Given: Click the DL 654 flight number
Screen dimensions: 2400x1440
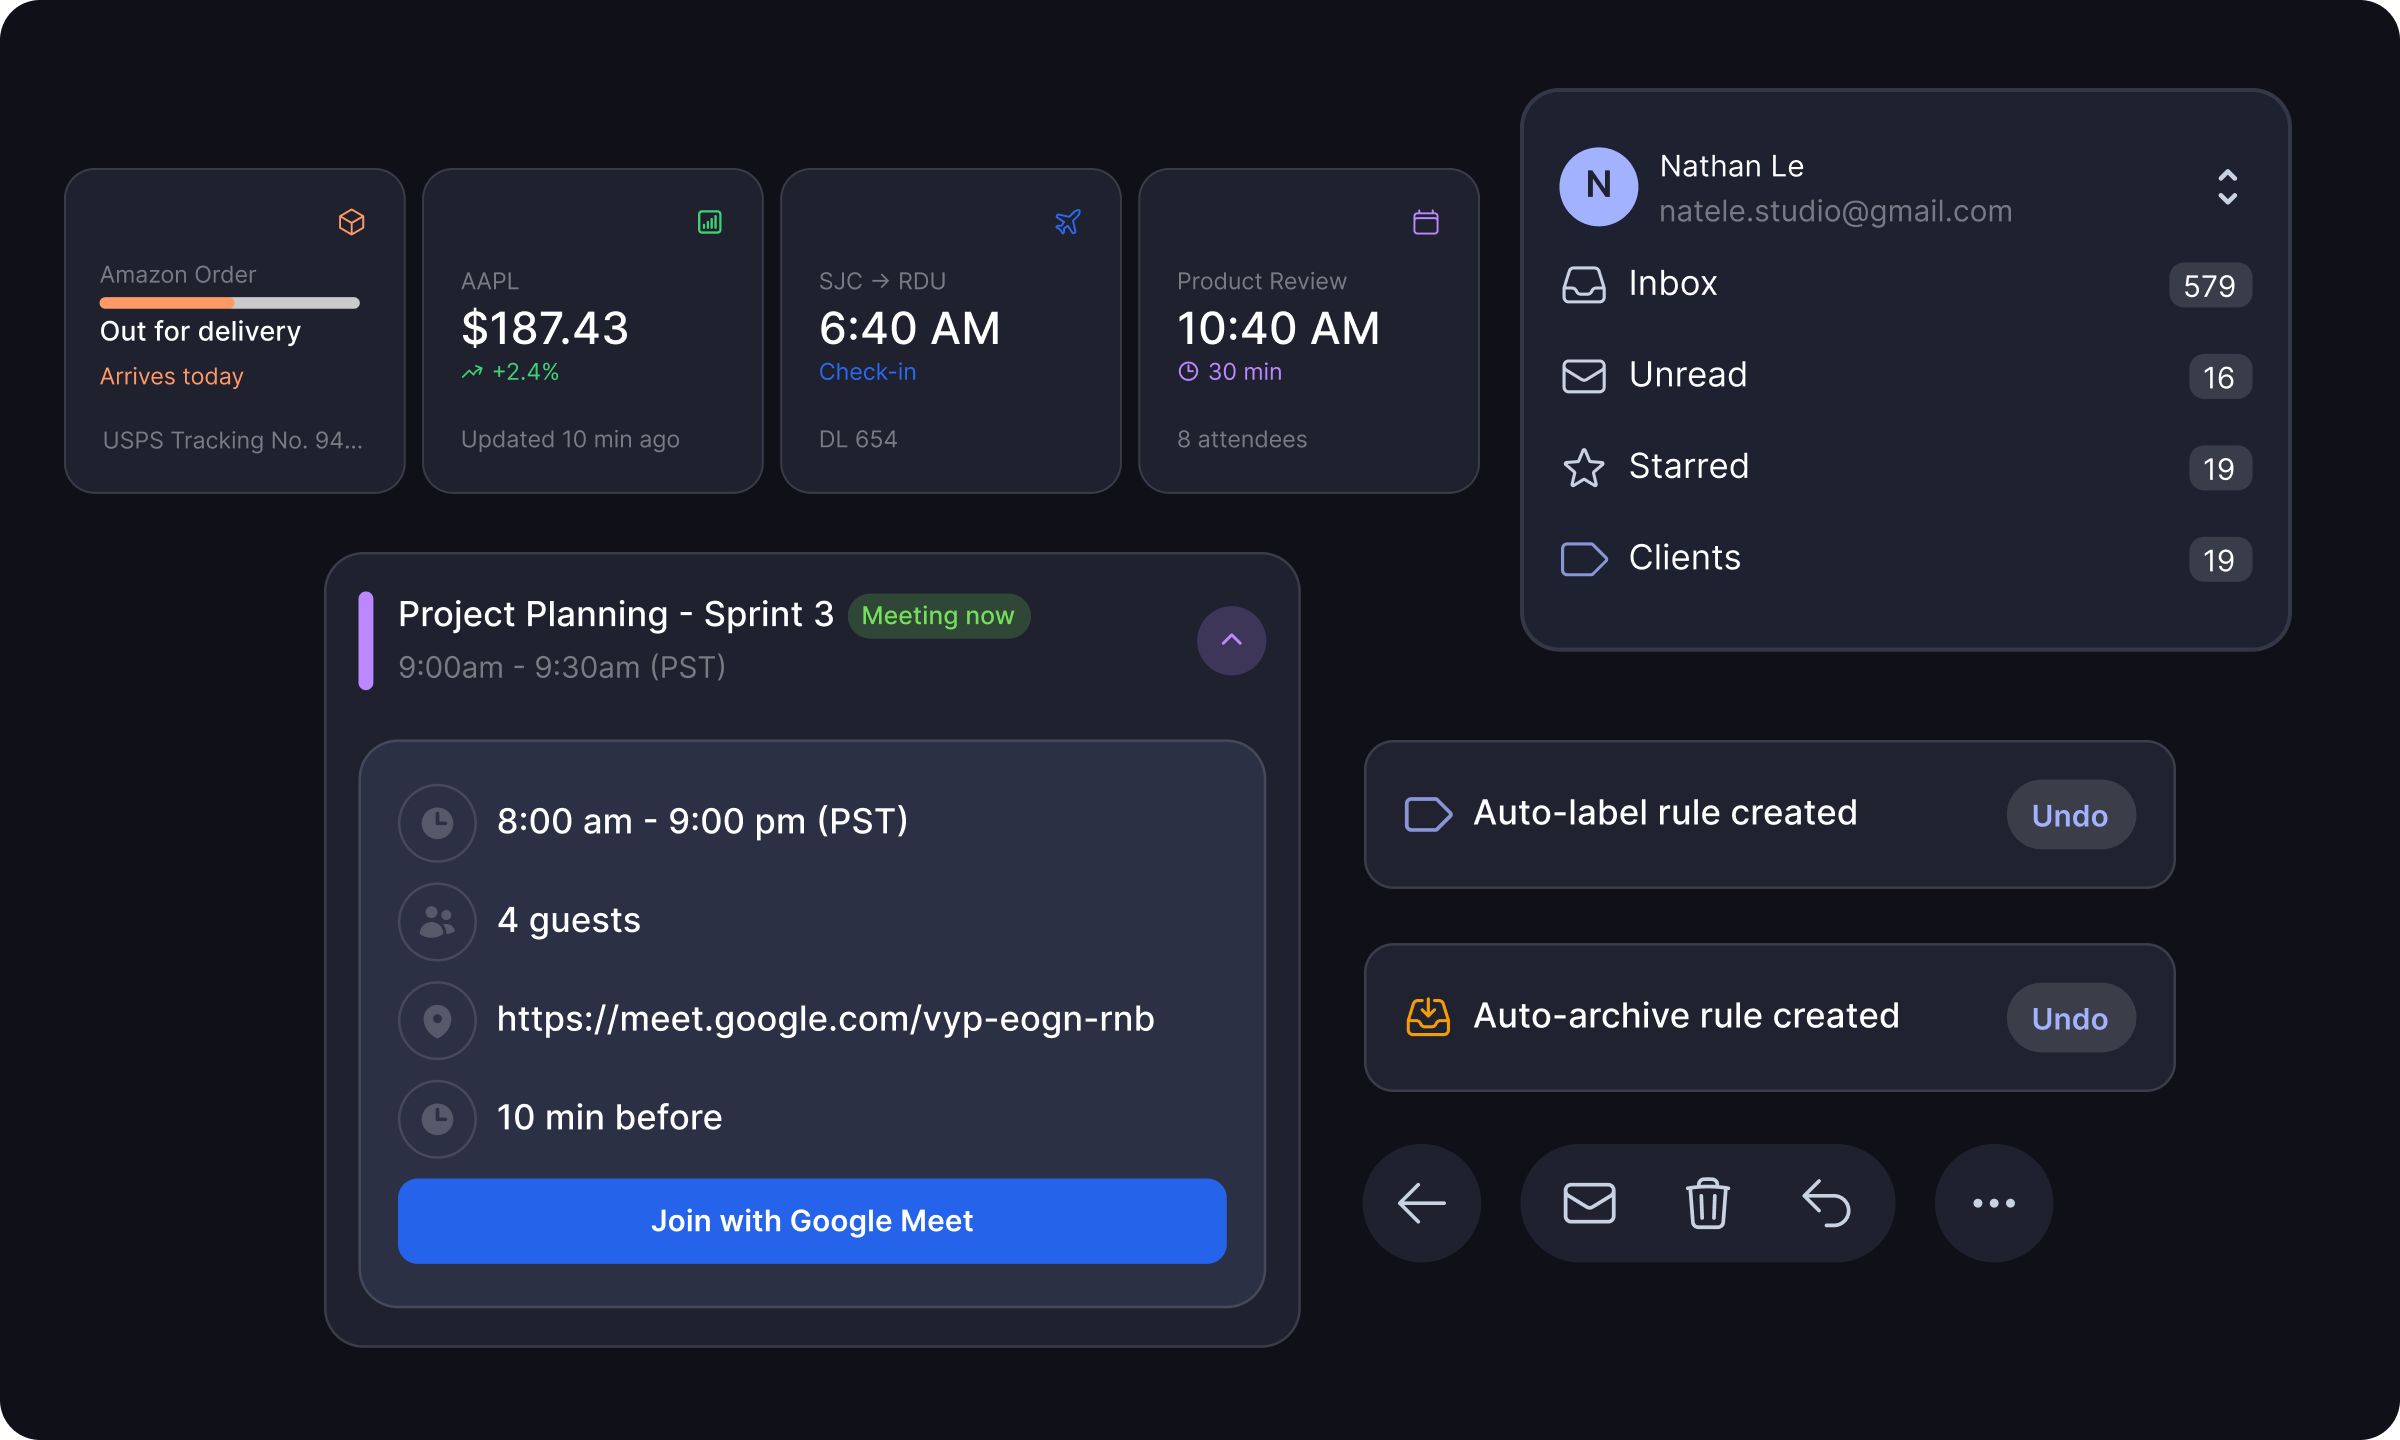Looking at the screenshot, I should pyautogui.click(x=858, y=439).
